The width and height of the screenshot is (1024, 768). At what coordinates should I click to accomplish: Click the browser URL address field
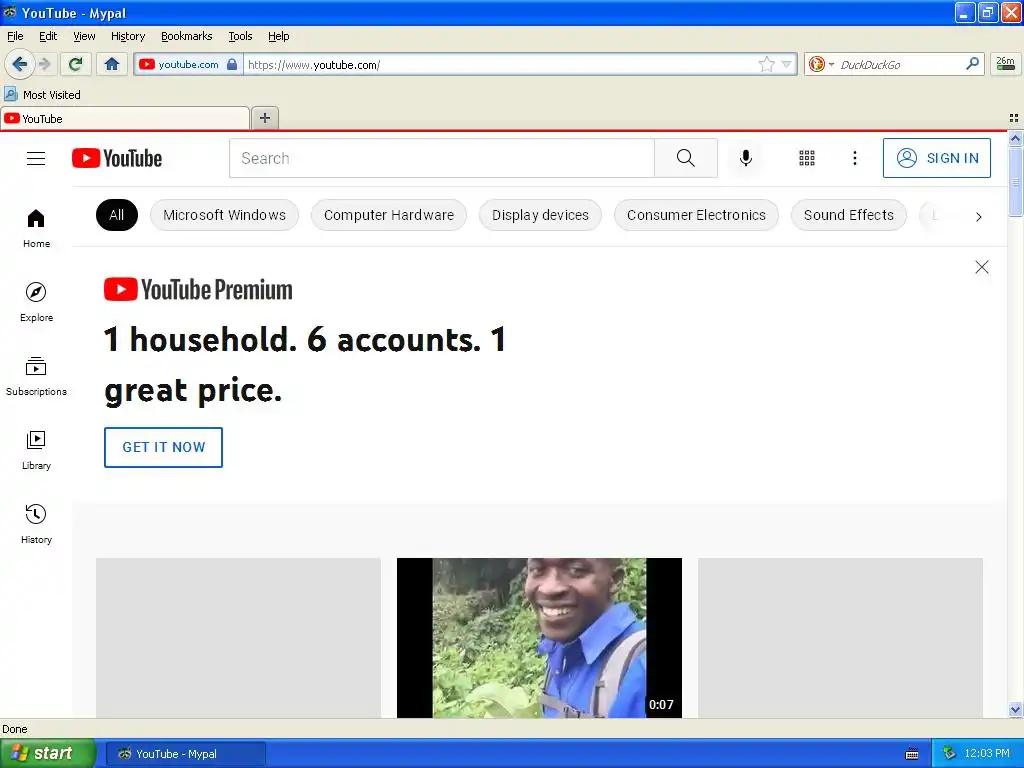click(x=500, y=64)
